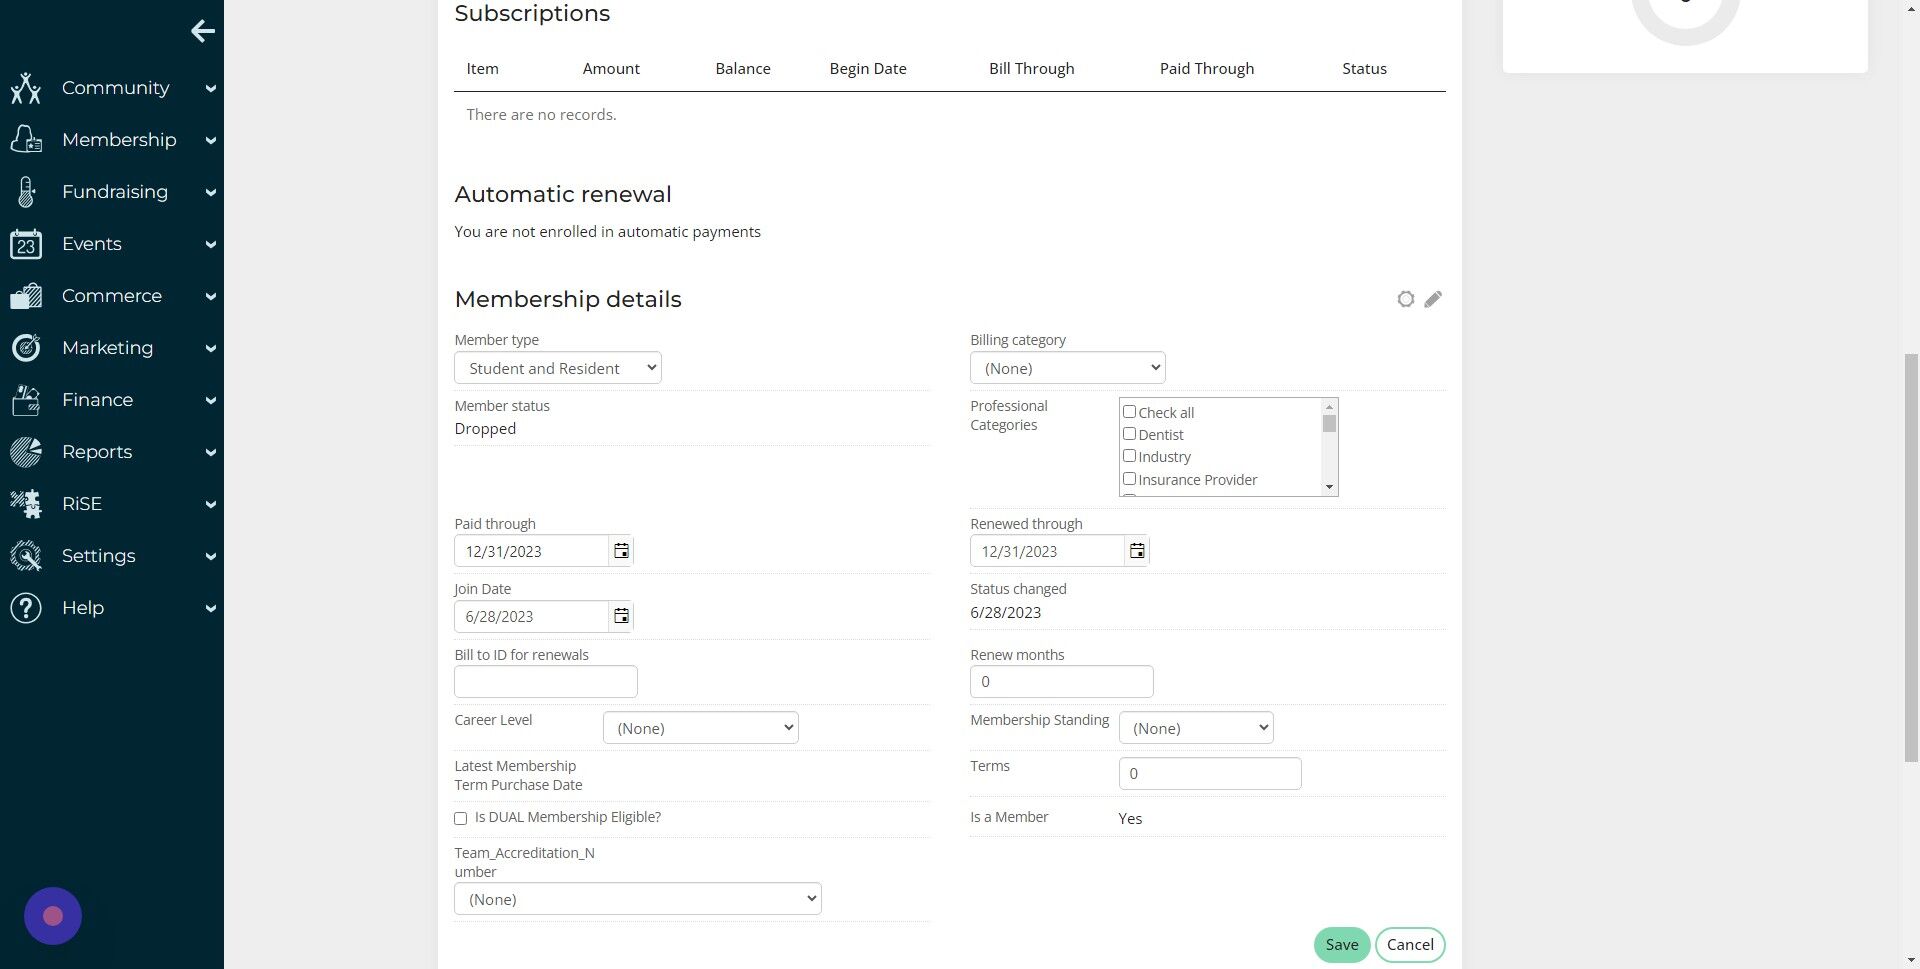Sort subscriptions by Amount column
The height and width of the screenshot is (969, 1920).
click(x=611, y=68)
